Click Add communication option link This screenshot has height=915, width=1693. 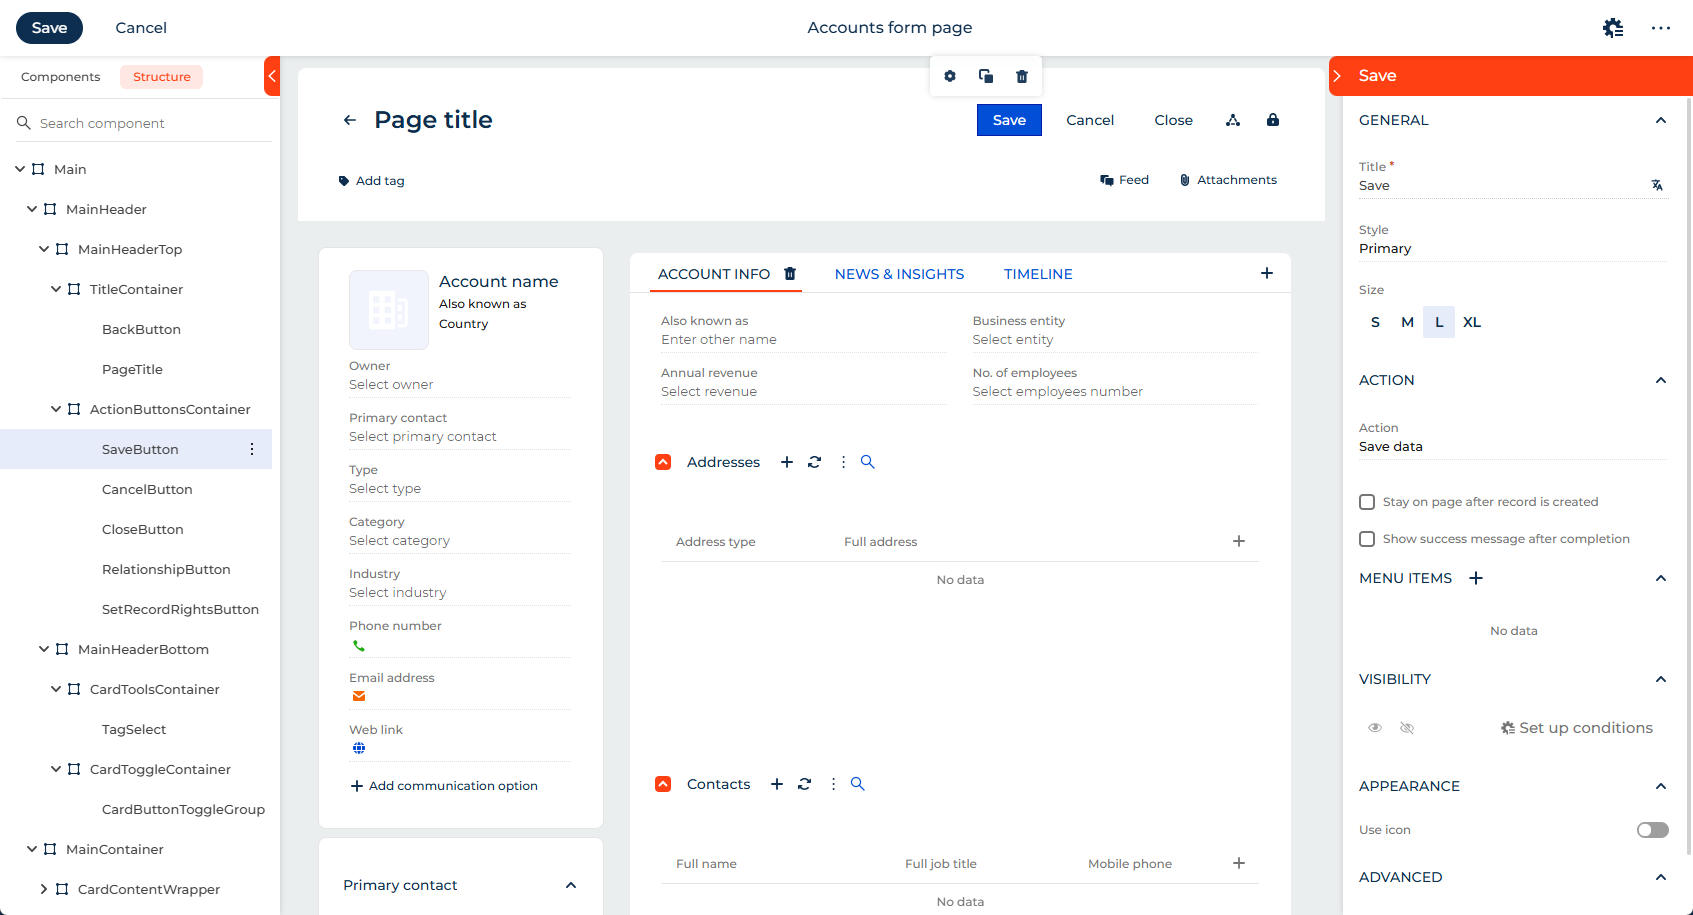click(444, 786)
